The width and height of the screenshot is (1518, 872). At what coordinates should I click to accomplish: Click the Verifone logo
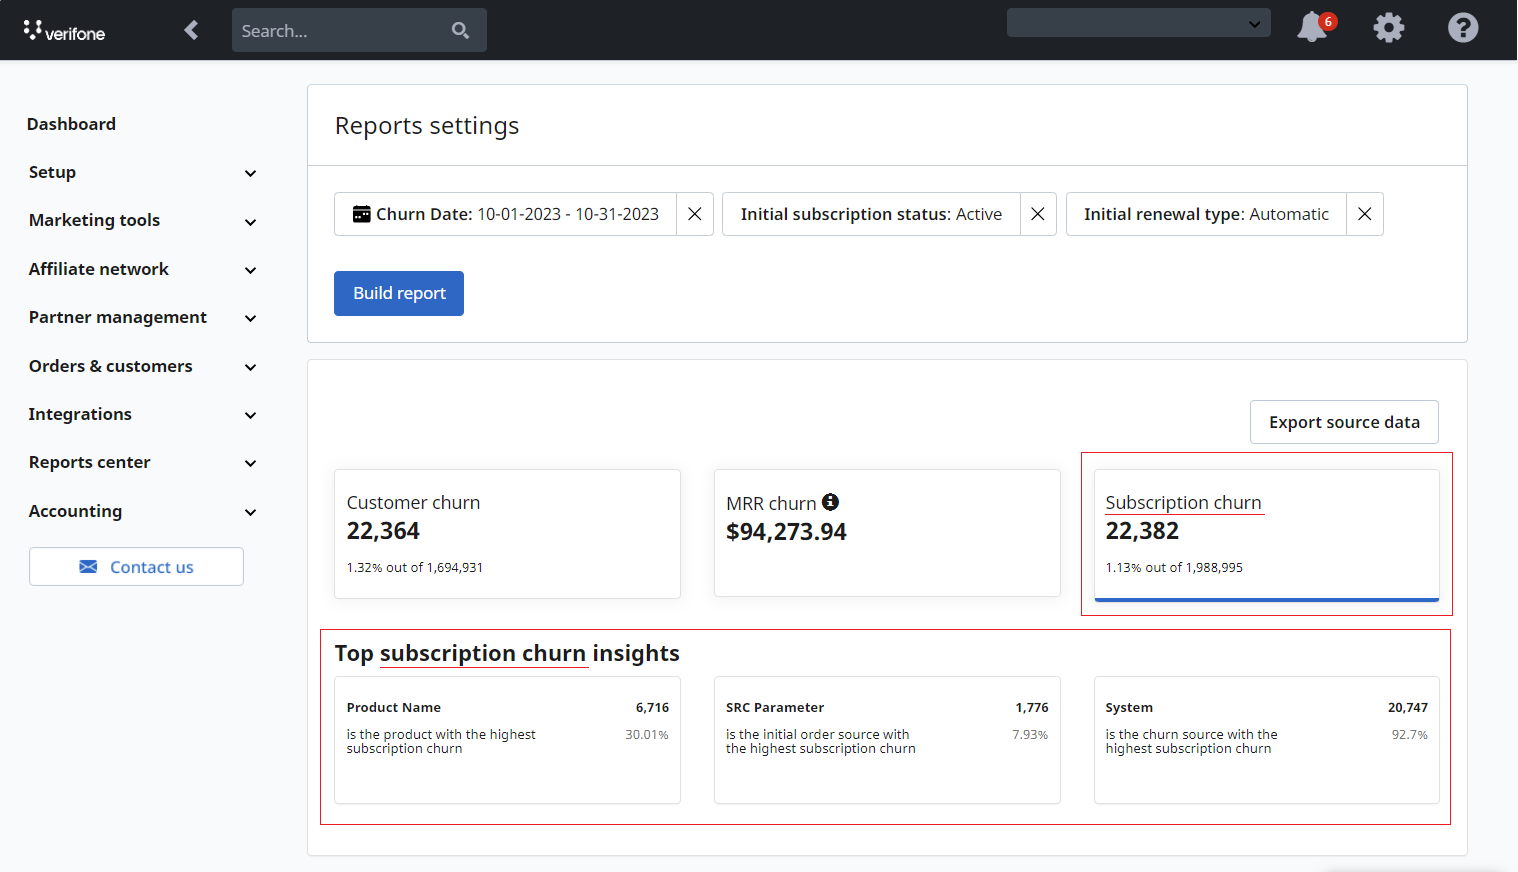pos(64,29)
